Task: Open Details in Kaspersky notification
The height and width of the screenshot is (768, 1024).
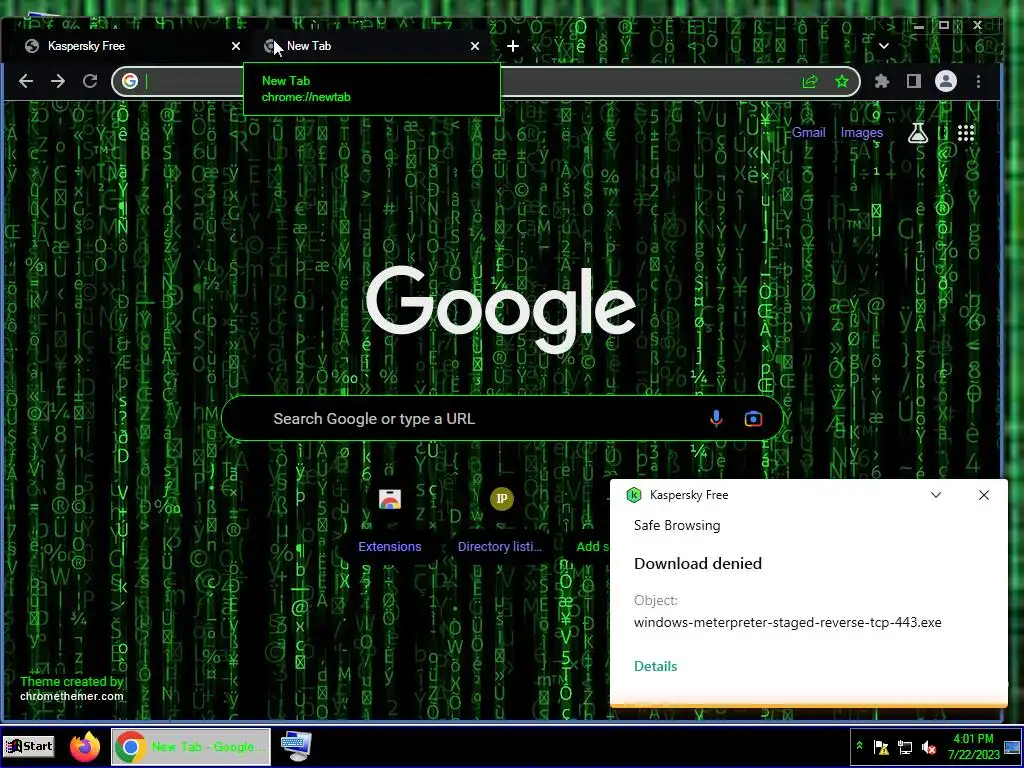Action: [x=656, y=666]
